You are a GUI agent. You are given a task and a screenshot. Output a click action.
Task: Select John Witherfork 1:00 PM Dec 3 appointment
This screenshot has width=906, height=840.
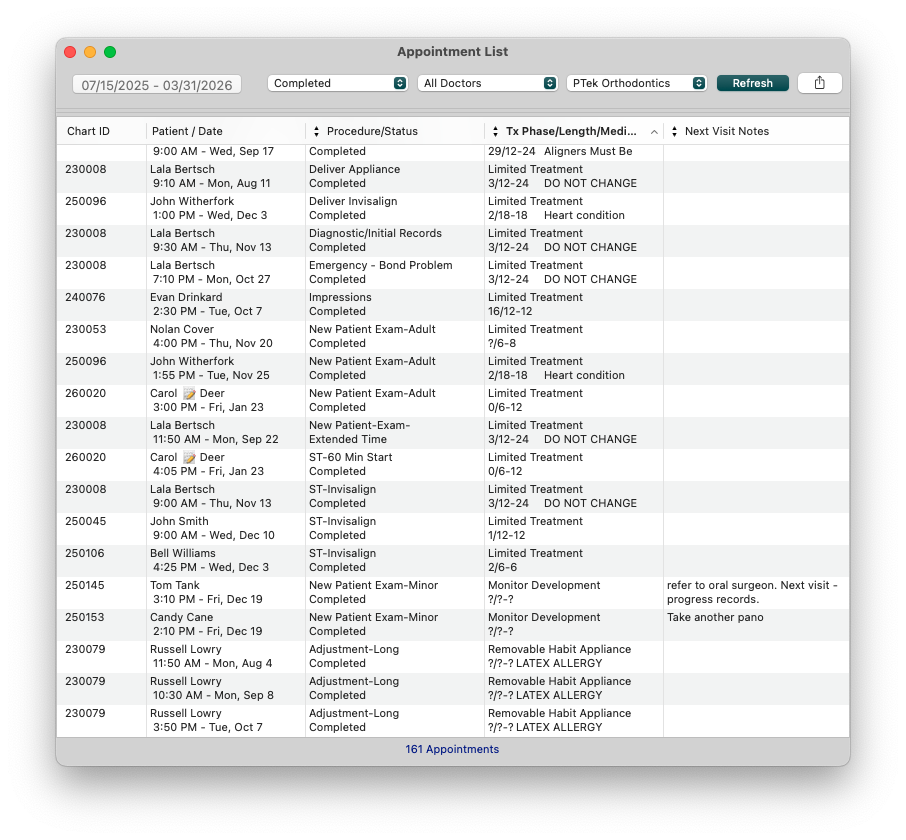(452, 209)
